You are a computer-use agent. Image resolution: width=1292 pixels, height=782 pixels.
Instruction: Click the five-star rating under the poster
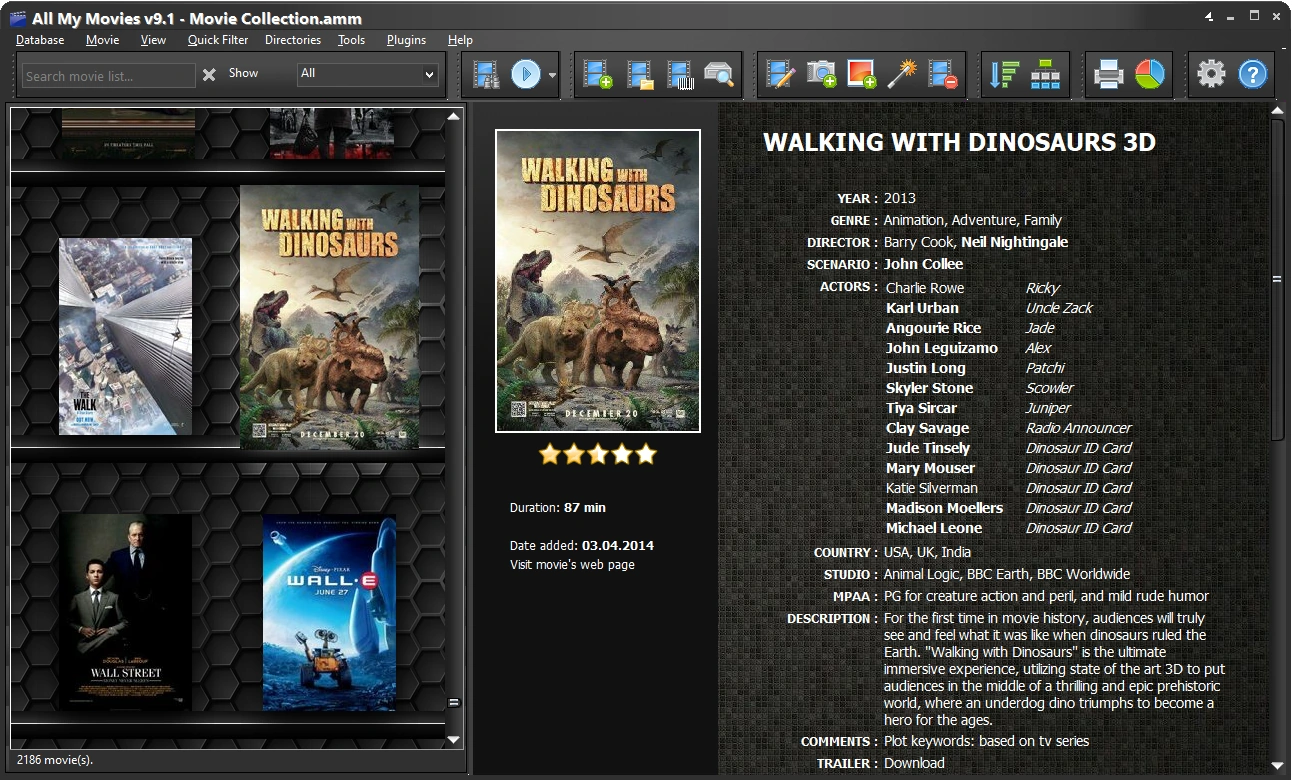[x=598, y=455]
